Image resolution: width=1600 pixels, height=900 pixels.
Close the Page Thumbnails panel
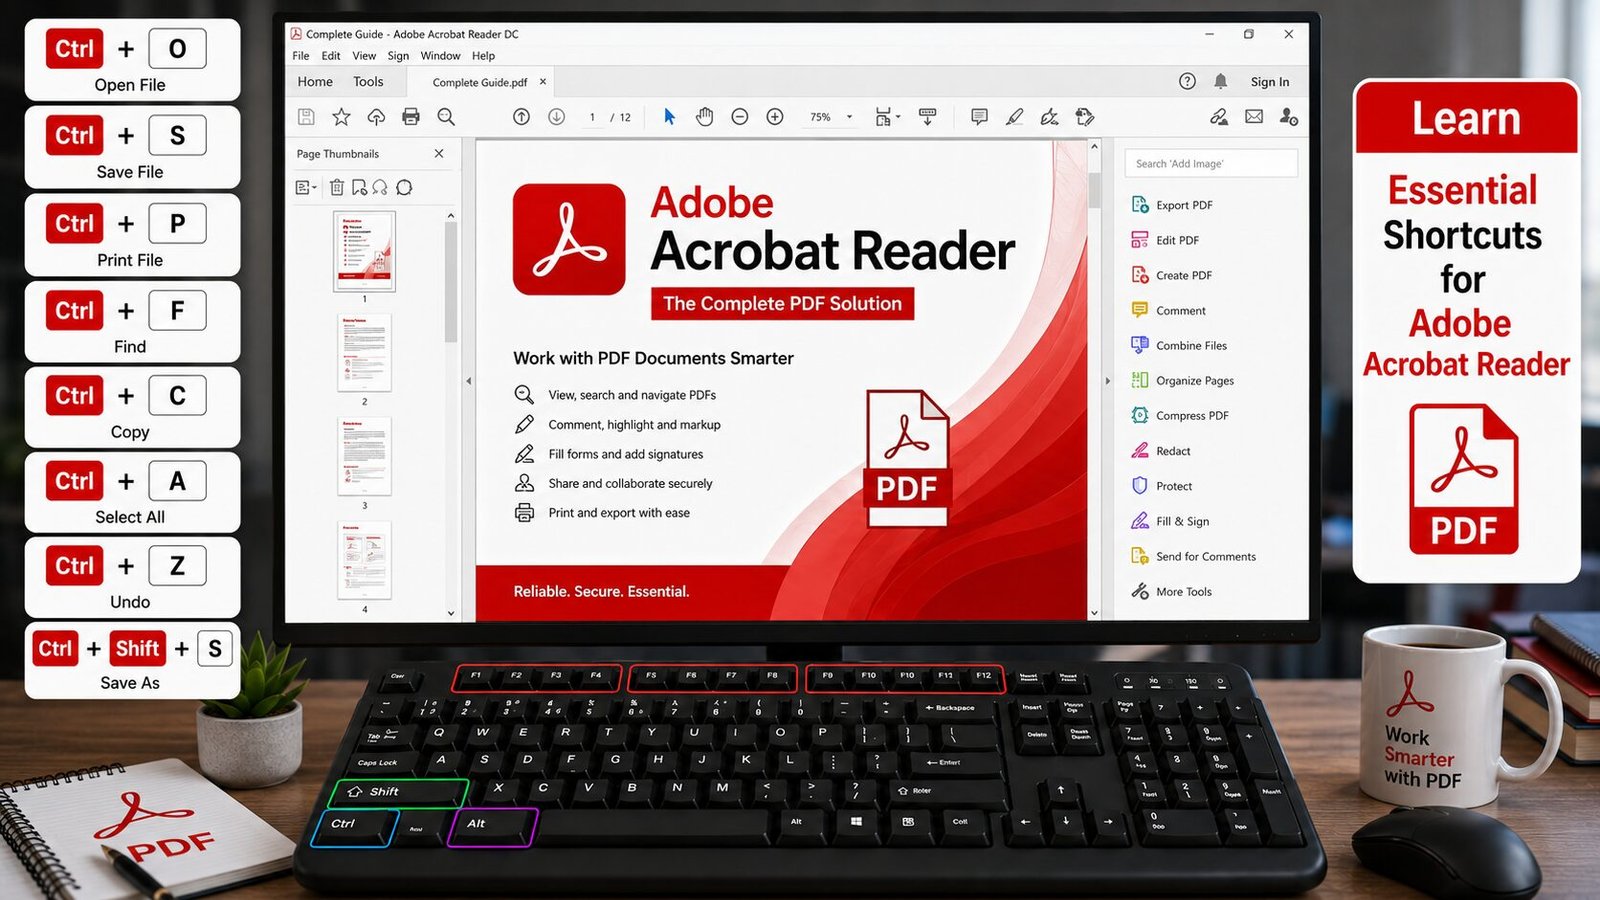tap(439, 153)
